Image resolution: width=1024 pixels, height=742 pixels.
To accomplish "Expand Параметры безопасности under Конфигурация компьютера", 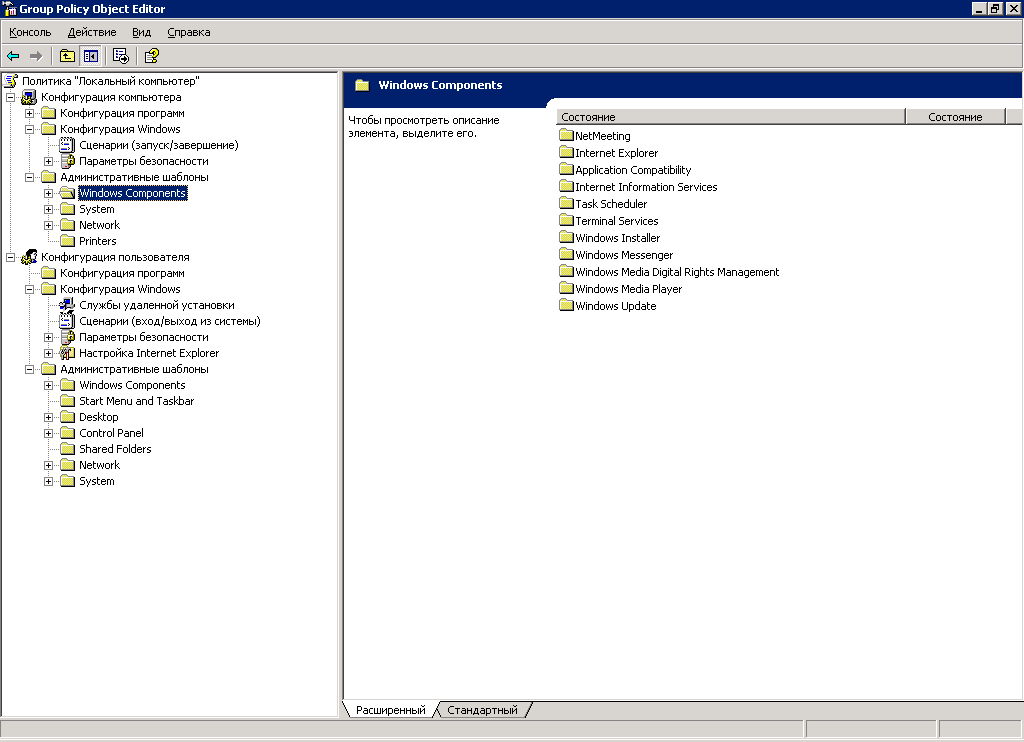I will [x=48, y=161].
